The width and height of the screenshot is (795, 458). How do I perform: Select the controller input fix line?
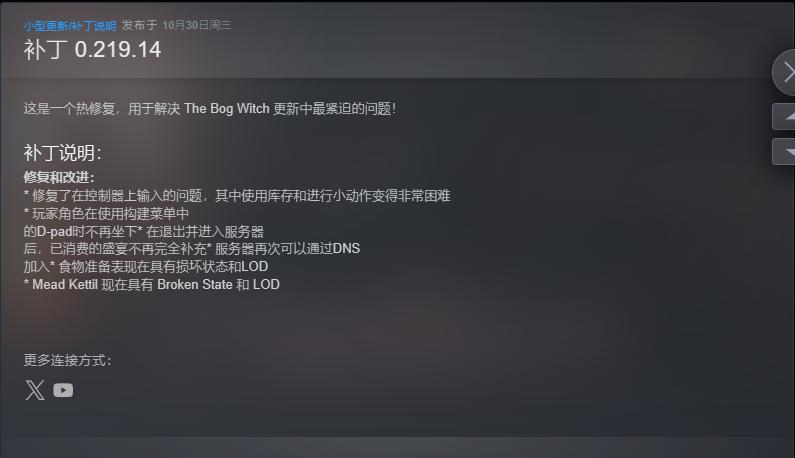tap(237, 195)
